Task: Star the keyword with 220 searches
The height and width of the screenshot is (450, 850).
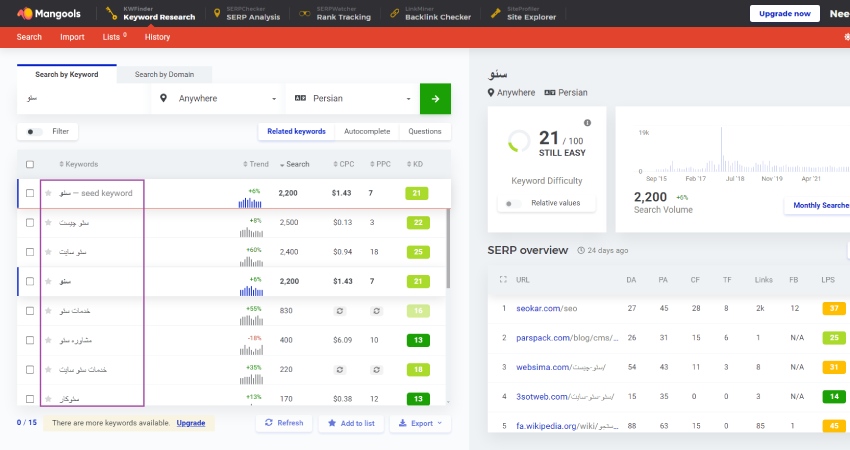Action: click(48, 370)
